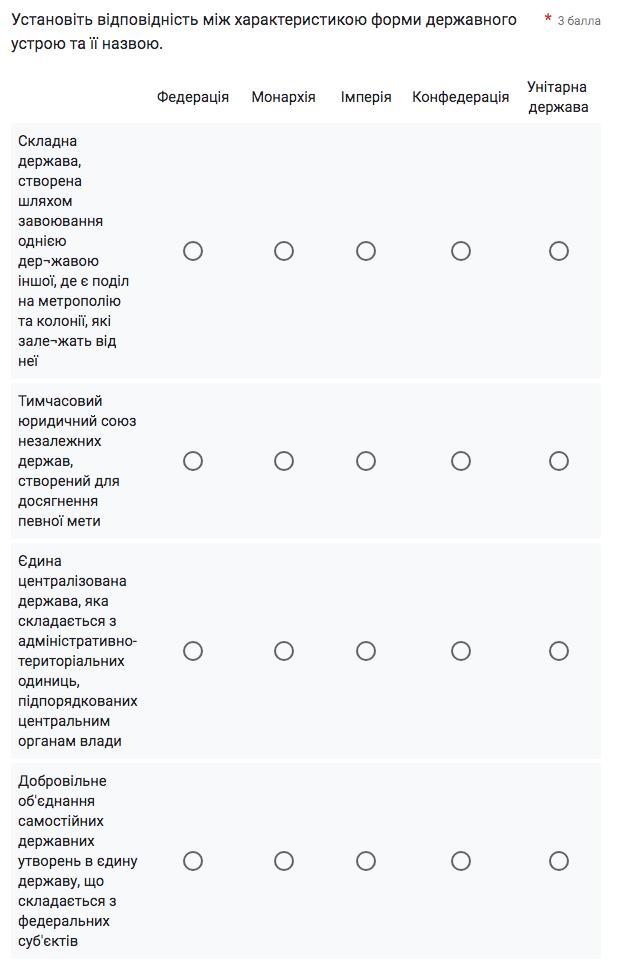Select Конфедерація for the colonies and metropolis row

461,251
